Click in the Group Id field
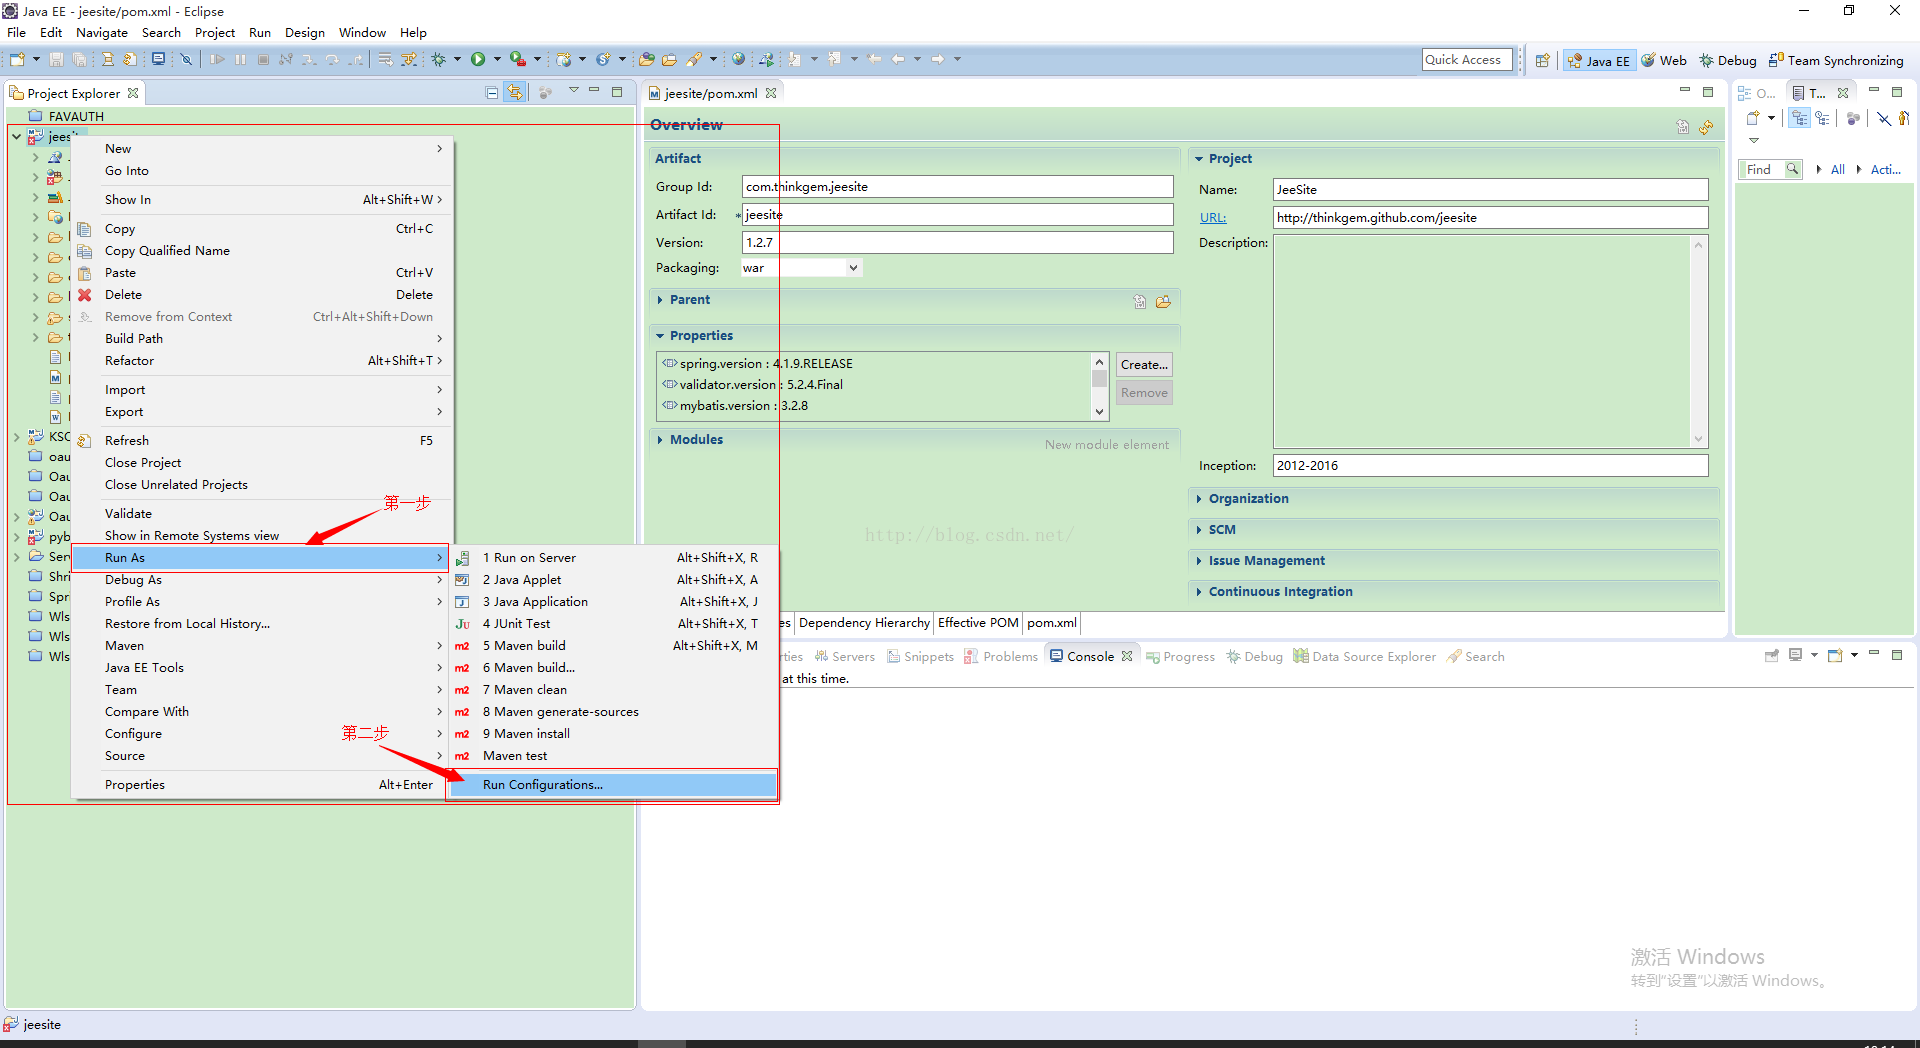This screenshot has height=1048, width=1920. (957, 187)
